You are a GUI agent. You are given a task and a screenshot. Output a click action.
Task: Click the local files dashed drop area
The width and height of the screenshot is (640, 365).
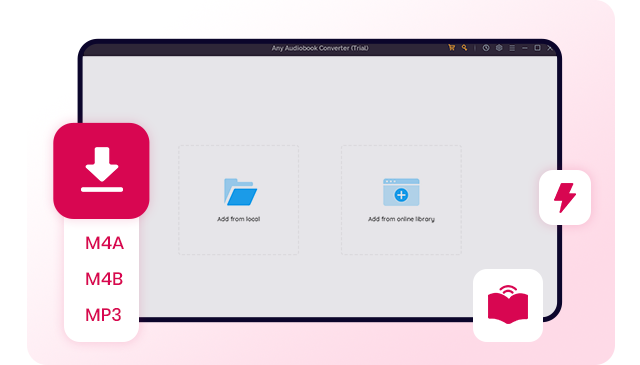[238, 200]
